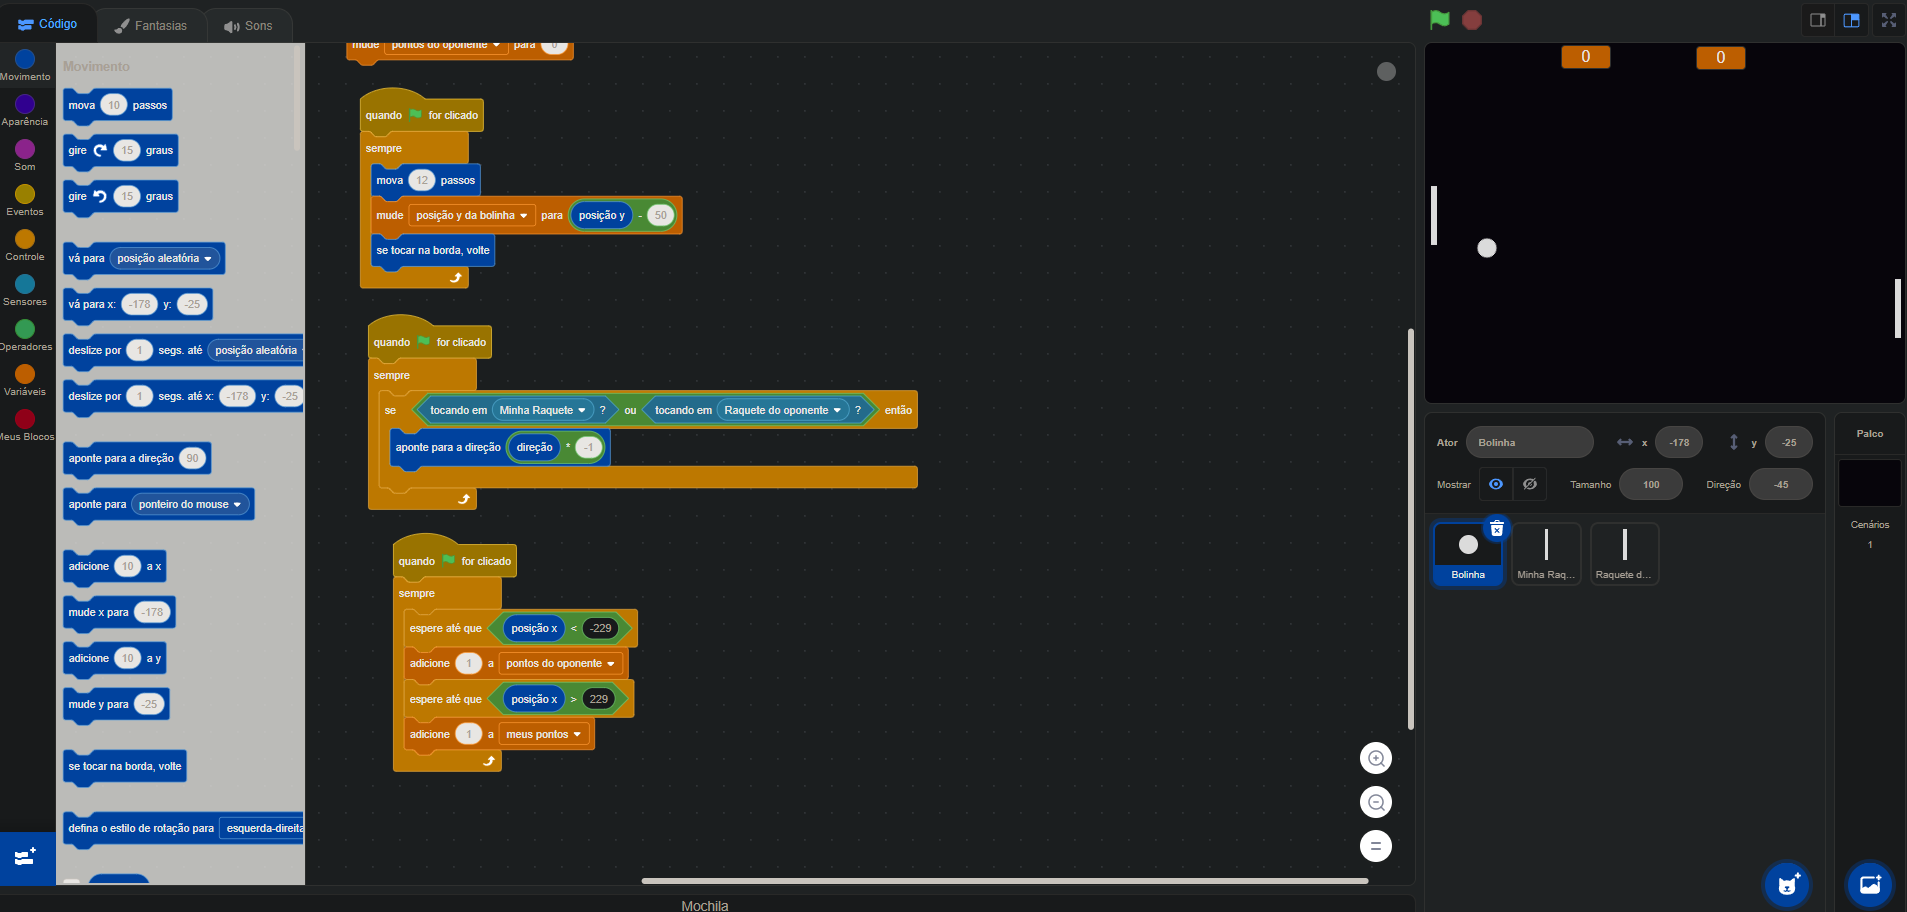Select the Operadores block category
Screen dimensions: 1907x912
tap(25, 335)
